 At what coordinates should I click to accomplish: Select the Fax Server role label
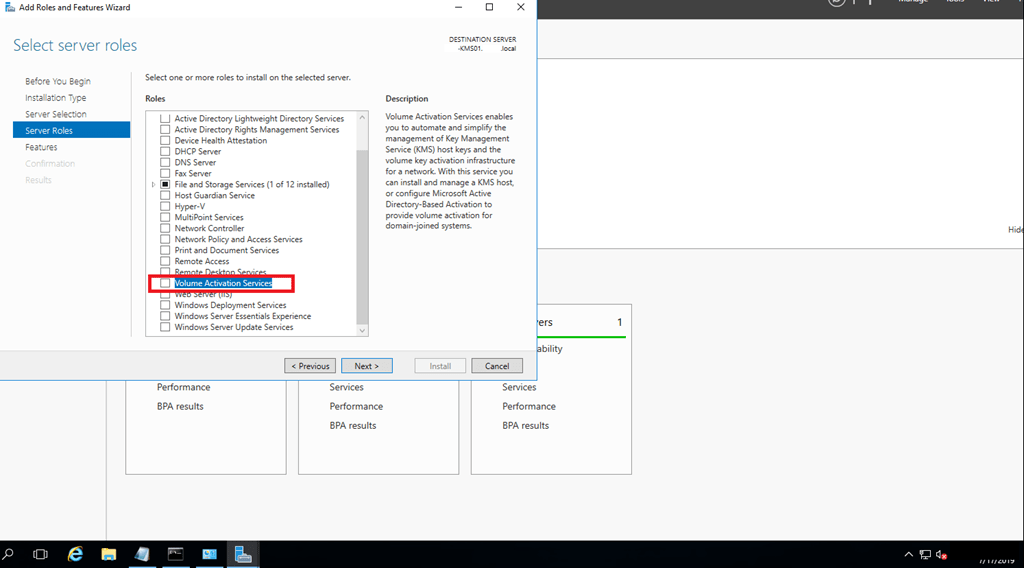[x=193, y=173]
